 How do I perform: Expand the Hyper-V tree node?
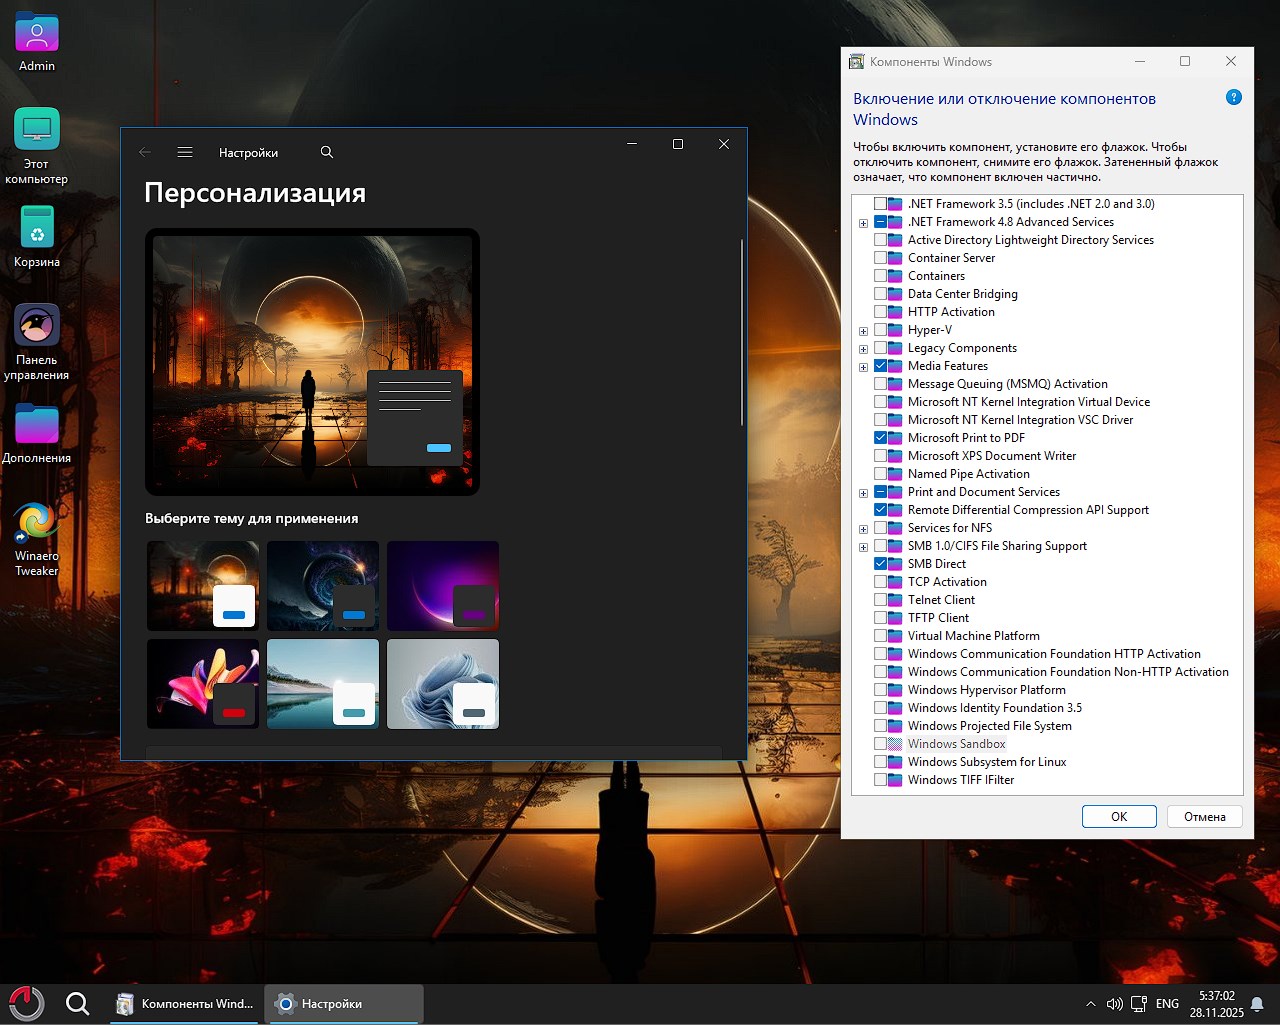(x=863, y=331)
